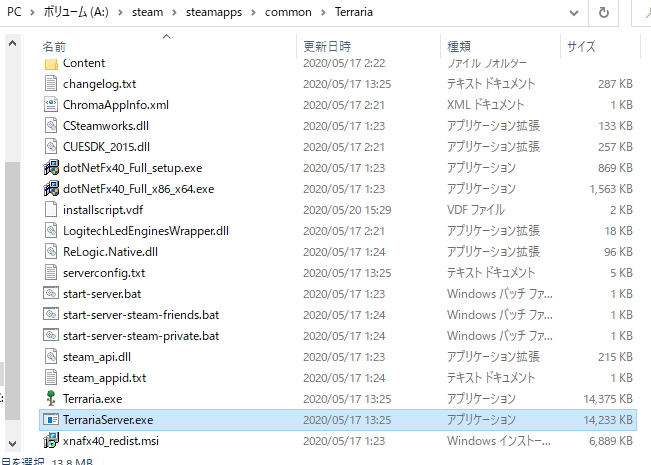651x465 pixels.
Task: Click the dotNetFx40_Full_setup.exe installer icon
Action: click(51, 168)
